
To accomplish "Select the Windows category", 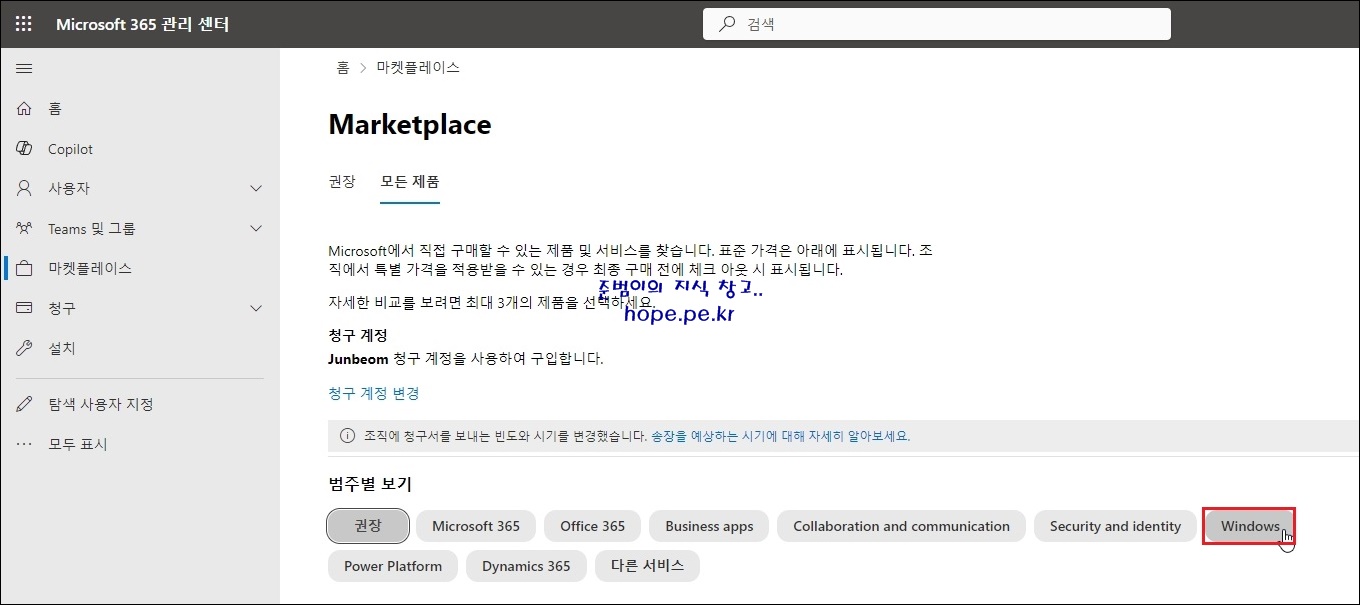I will pyautogui.click(x=1249, y=526).
